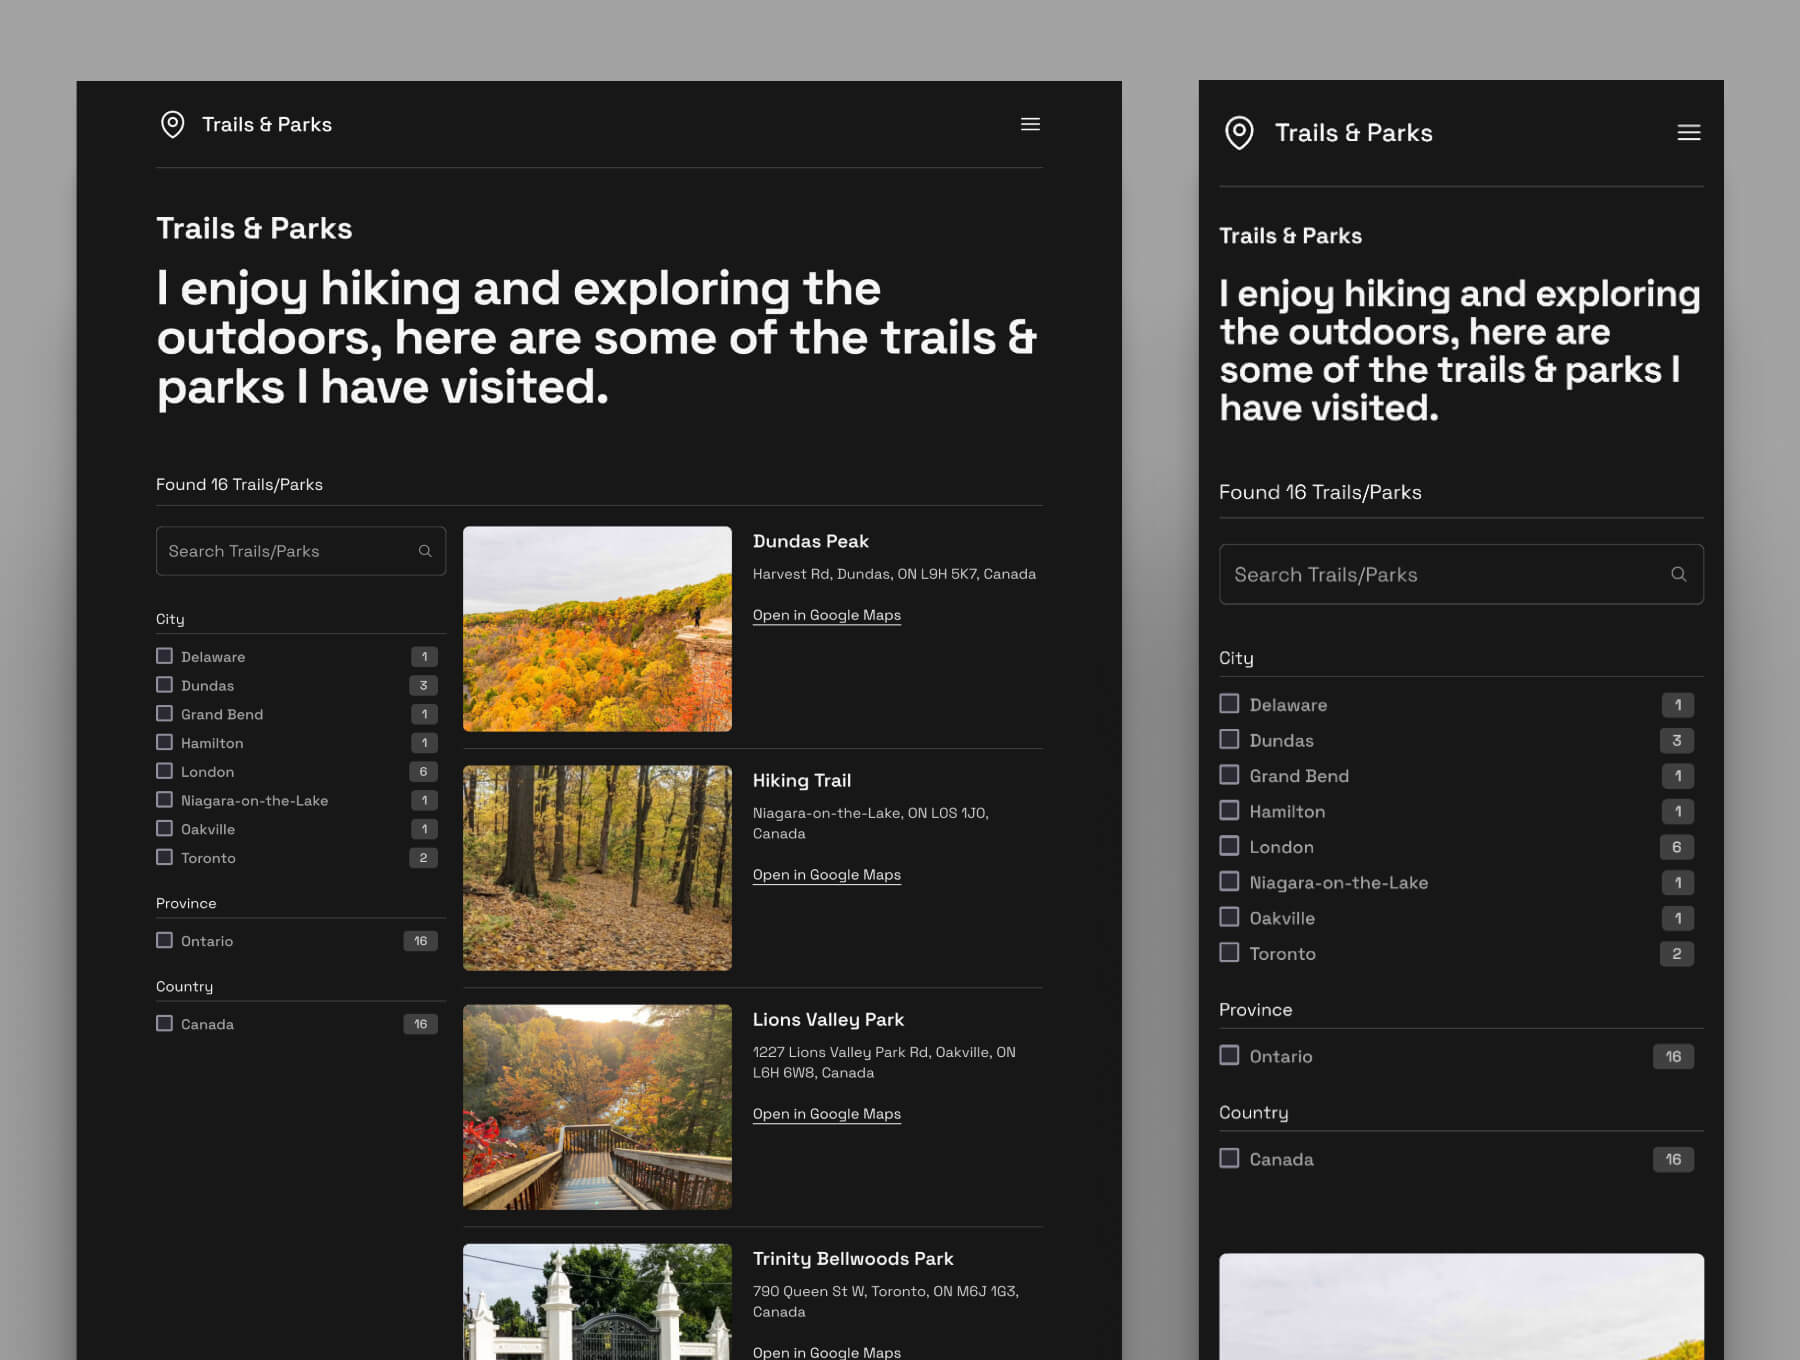
Task: Open the Hiking Trail in Google Maps
Action: tap(826, 874)
